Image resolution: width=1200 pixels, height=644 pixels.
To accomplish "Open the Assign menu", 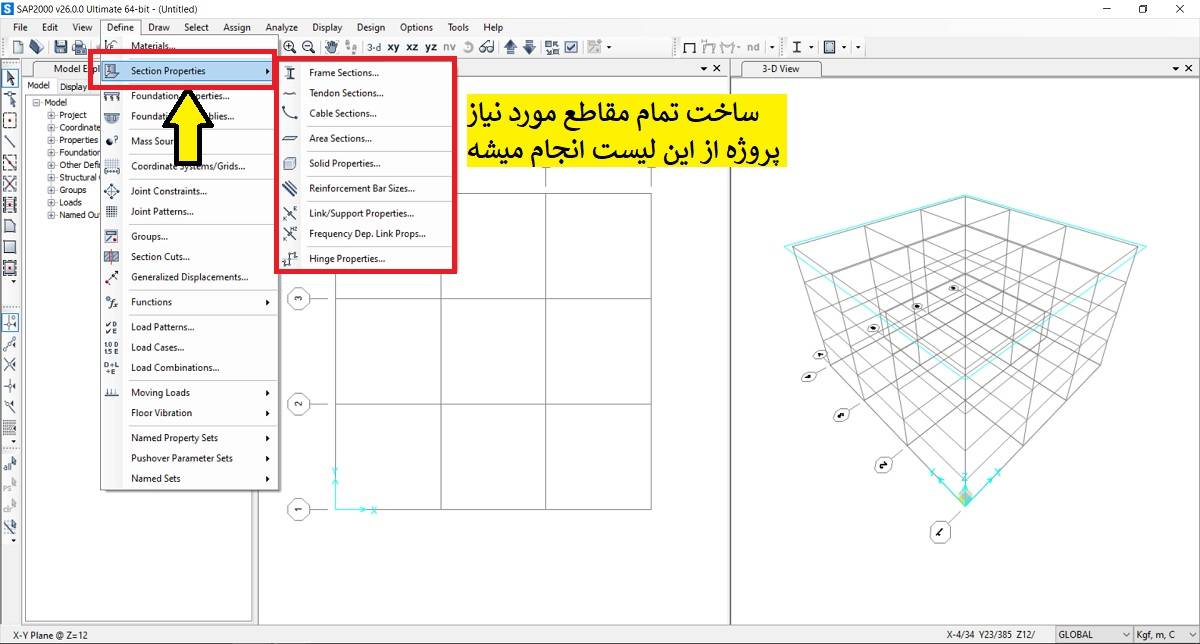I will click(237, 27).
